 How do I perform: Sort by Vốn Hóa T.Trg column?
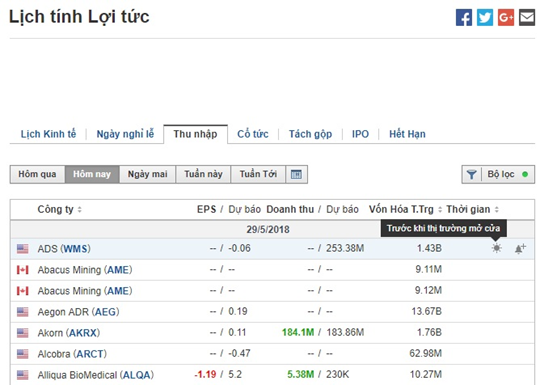(x=439, y=209)
